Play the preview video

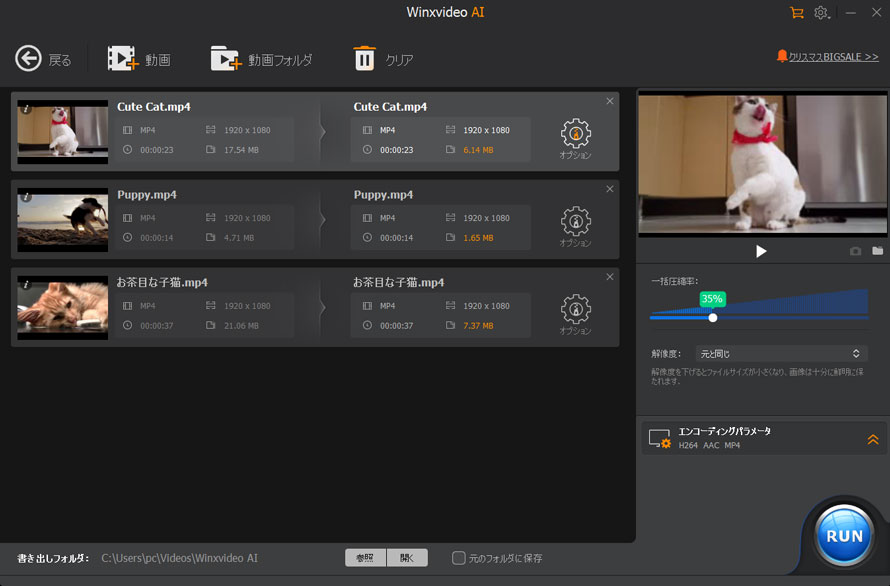[761, 251]
